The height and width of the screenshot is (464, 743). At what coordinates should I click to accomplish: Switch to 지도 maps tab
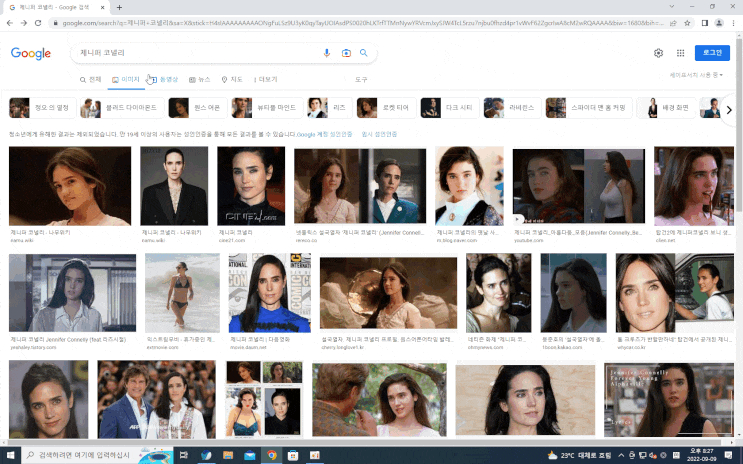click(232, 80)
